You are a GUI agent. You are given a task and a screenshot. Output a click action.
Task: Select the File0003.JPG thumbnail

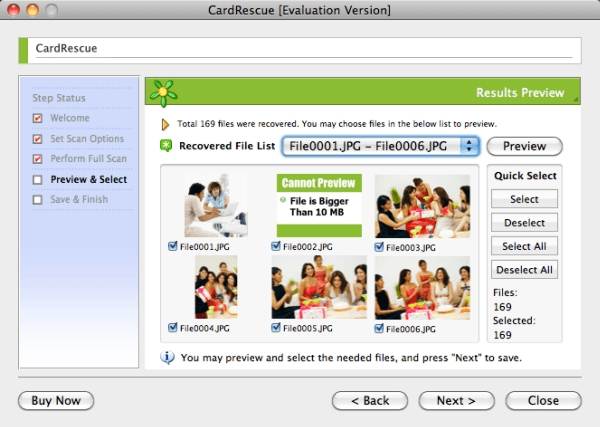(x=422, y=206)
